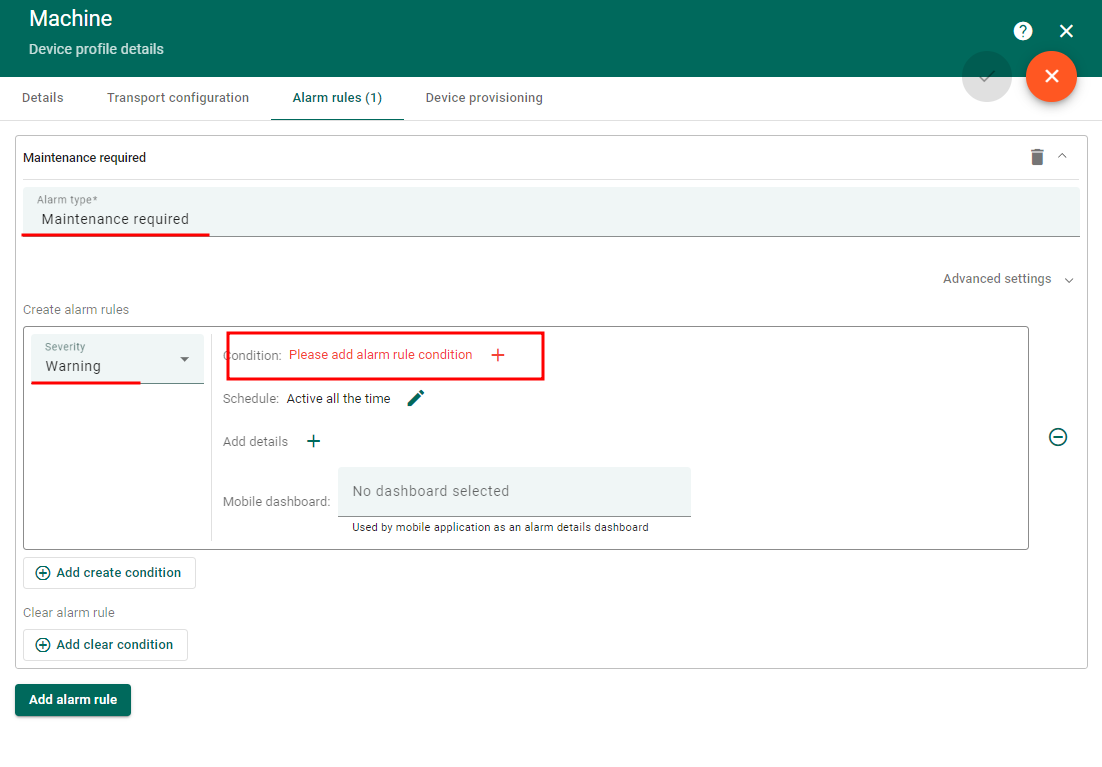Delete the Maintenance required alarm rule
1102x767 pixels.
(1037, 157)
